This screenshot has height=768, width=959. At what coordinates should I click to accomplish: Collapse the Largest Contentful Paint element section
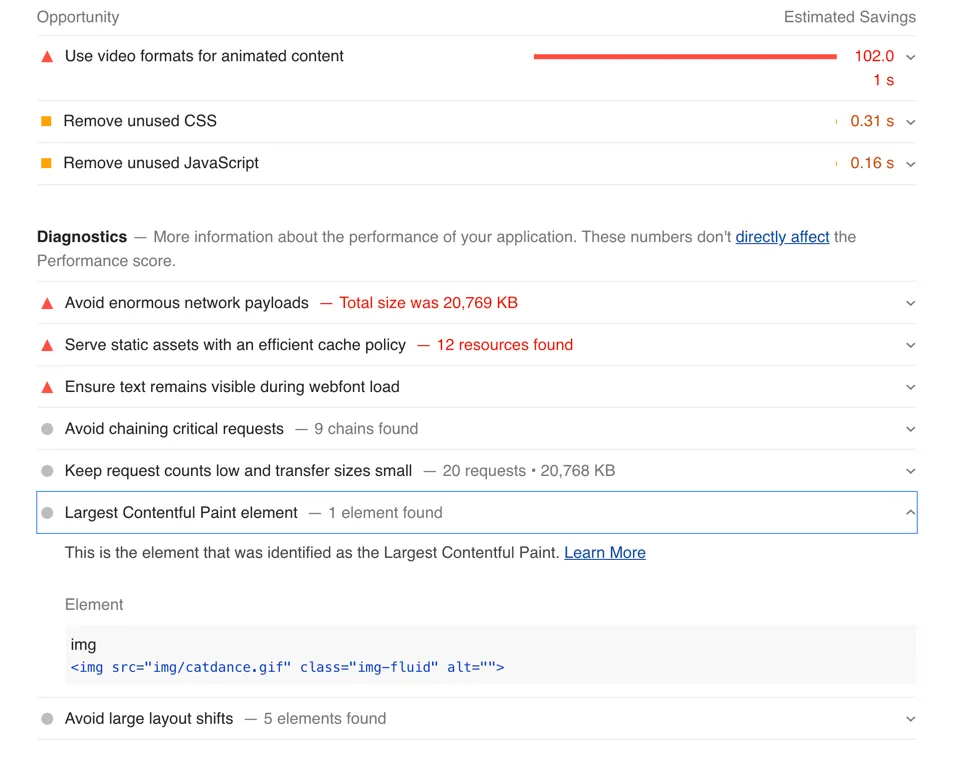[x=910, y=513]
